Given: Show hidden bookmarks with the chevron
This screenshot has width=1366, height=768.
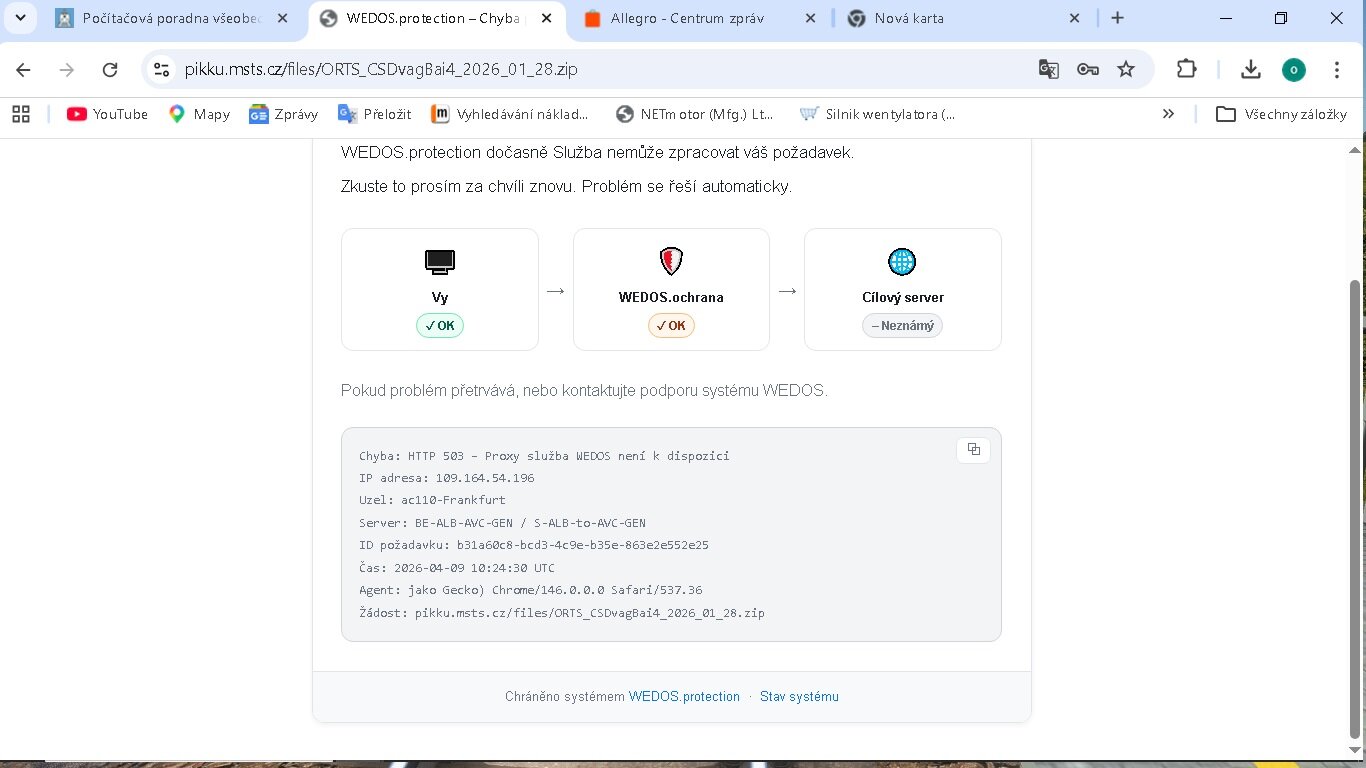Looking at the screenshot, I should pyautogui.click(x=1168, y=114).
